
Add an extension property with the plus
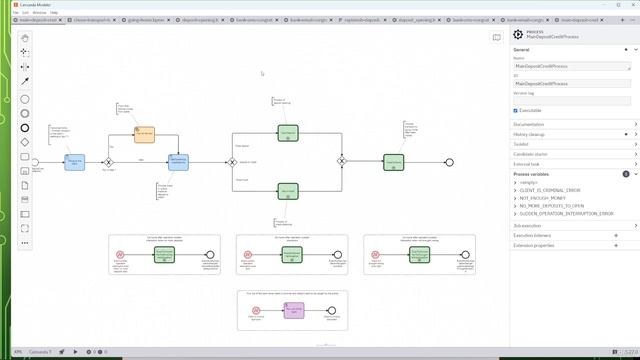click(616, 246)
